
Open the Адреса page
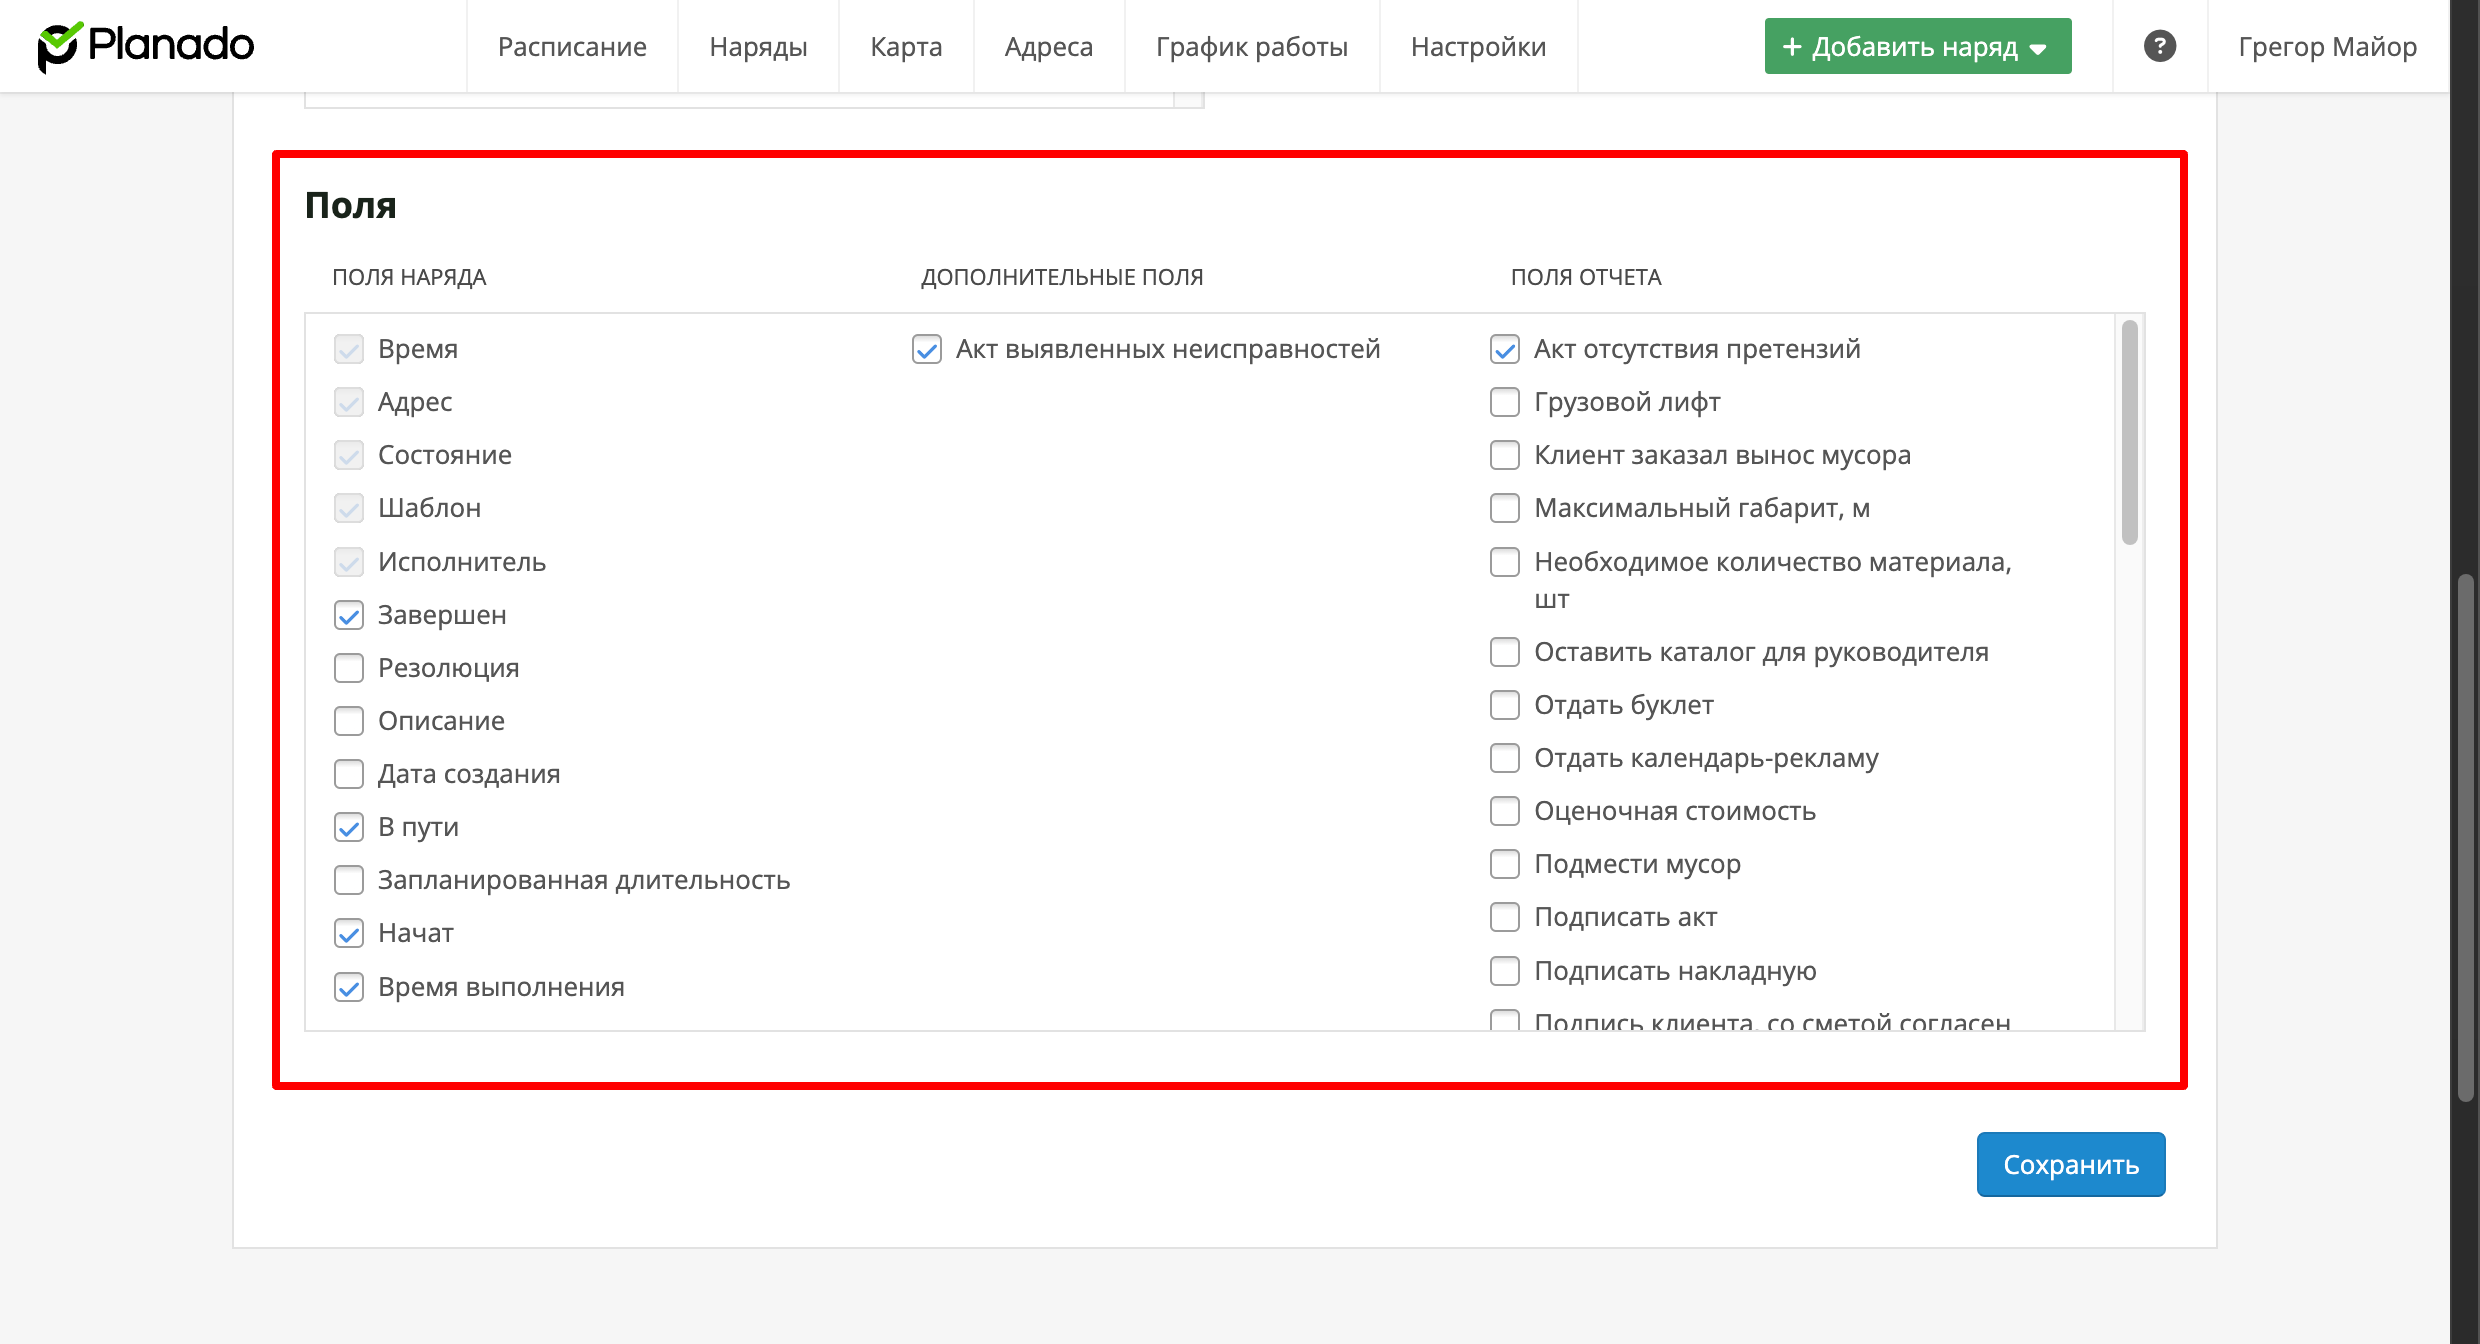tap(1048, 46)
